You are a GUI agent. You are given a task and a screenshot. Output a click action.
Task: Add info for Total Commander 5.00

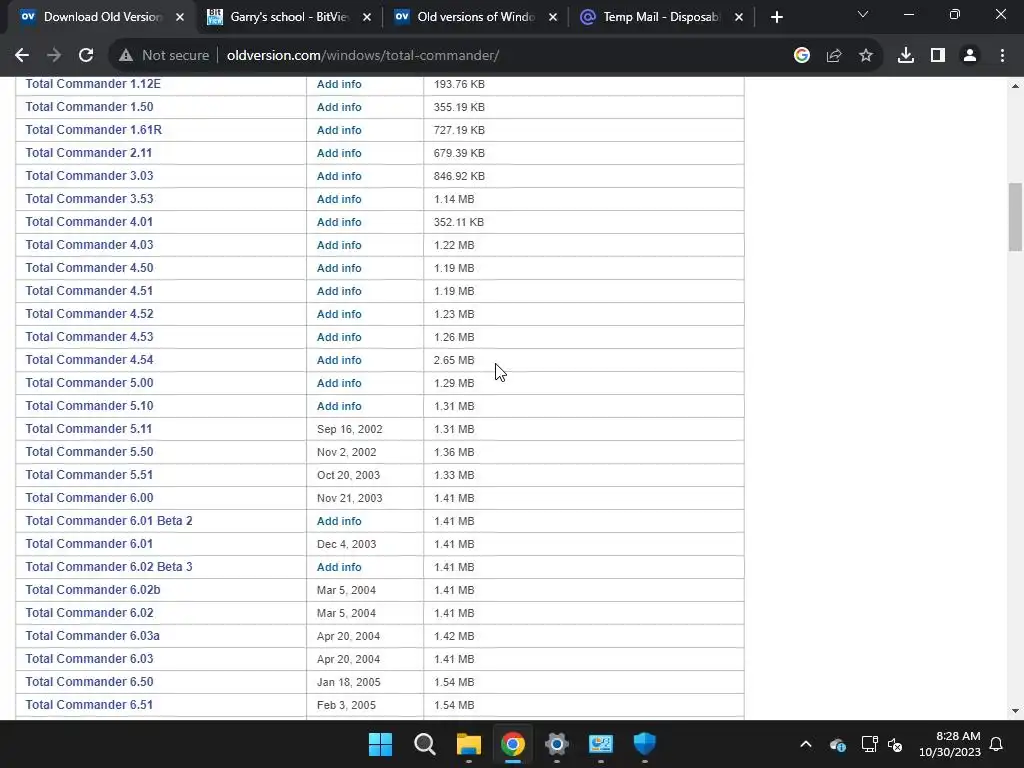[x=339, y=383]
